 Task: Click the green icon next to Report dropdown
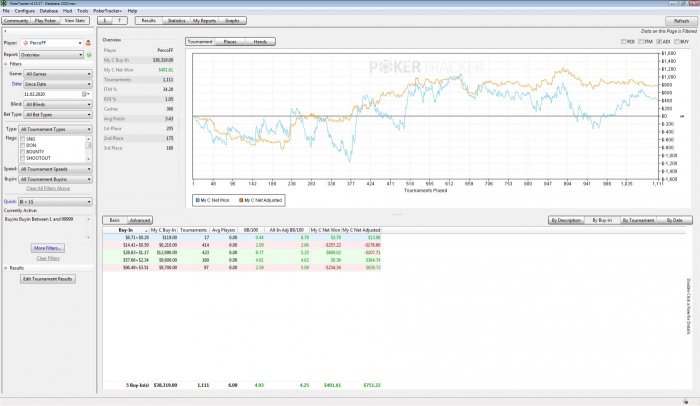pos(88,56)
